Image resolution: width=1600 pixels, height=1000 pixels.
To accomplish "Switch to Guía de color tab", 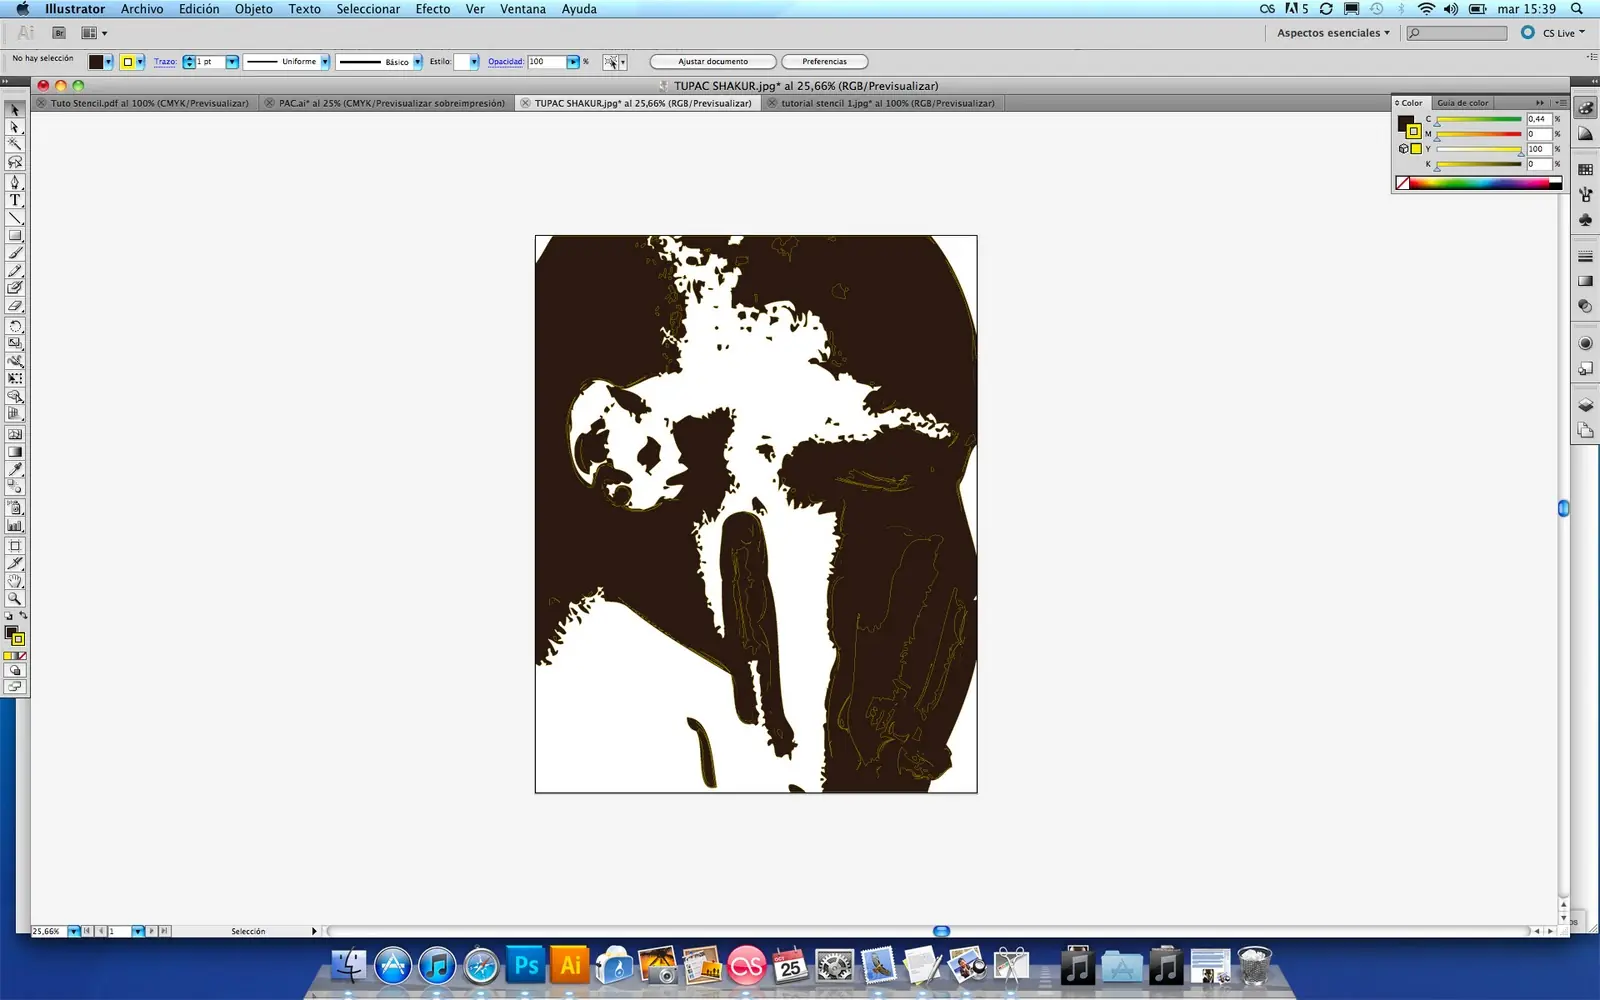I will coord(1463,103).
